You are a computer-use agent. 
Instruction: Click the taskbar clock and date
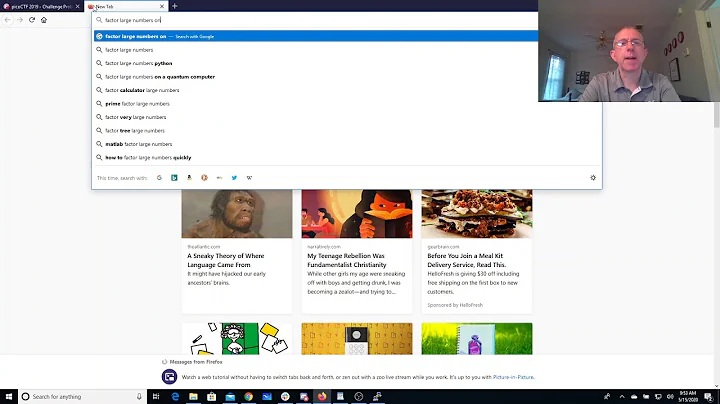(x=688, y=396)
